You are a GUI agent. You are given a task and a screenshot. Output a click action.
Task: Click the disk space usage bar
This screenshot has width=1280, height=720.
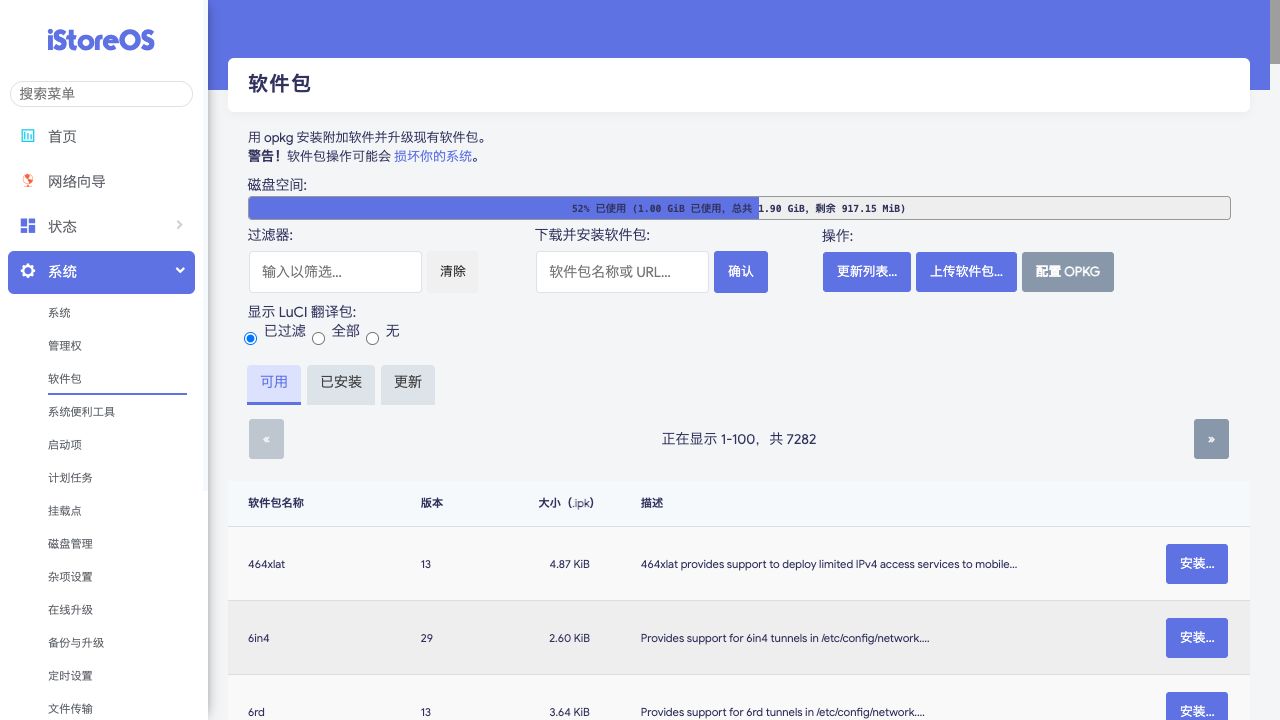pos(739,208)
